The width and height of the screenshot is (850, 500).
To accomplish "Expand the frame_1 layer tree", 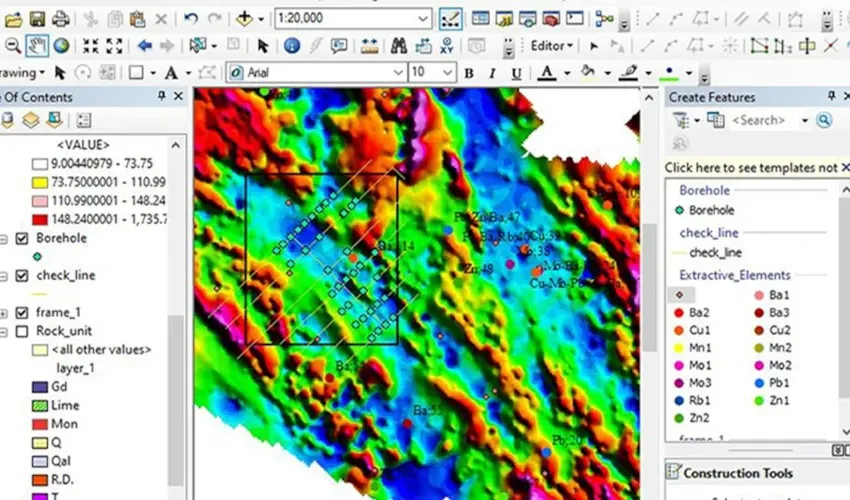I will pos(6,313).
